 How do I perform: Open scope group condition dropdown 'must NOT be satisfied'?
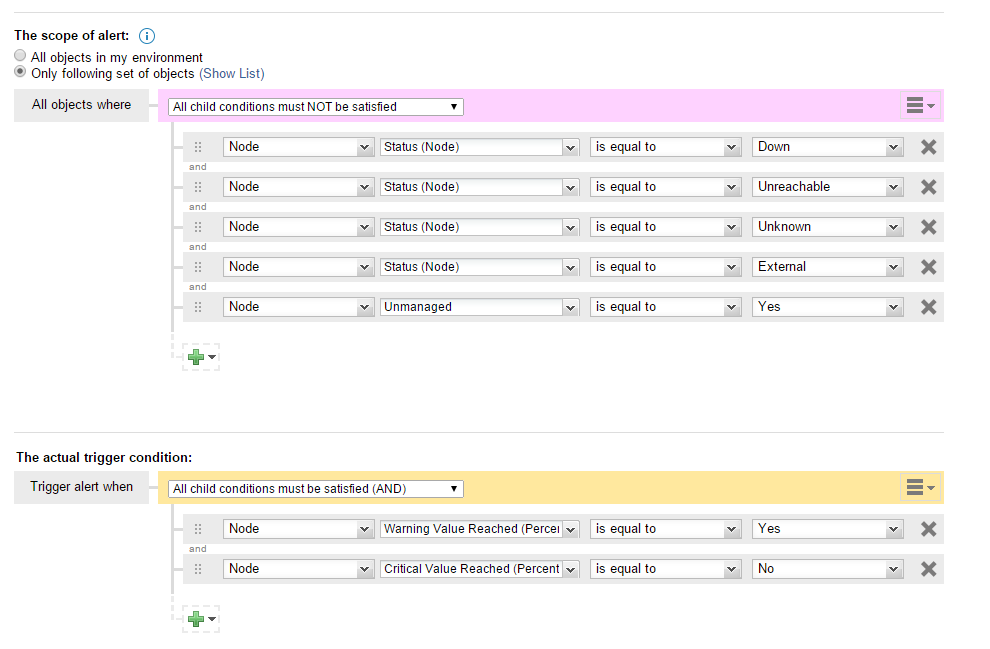[x=316, y=107]
